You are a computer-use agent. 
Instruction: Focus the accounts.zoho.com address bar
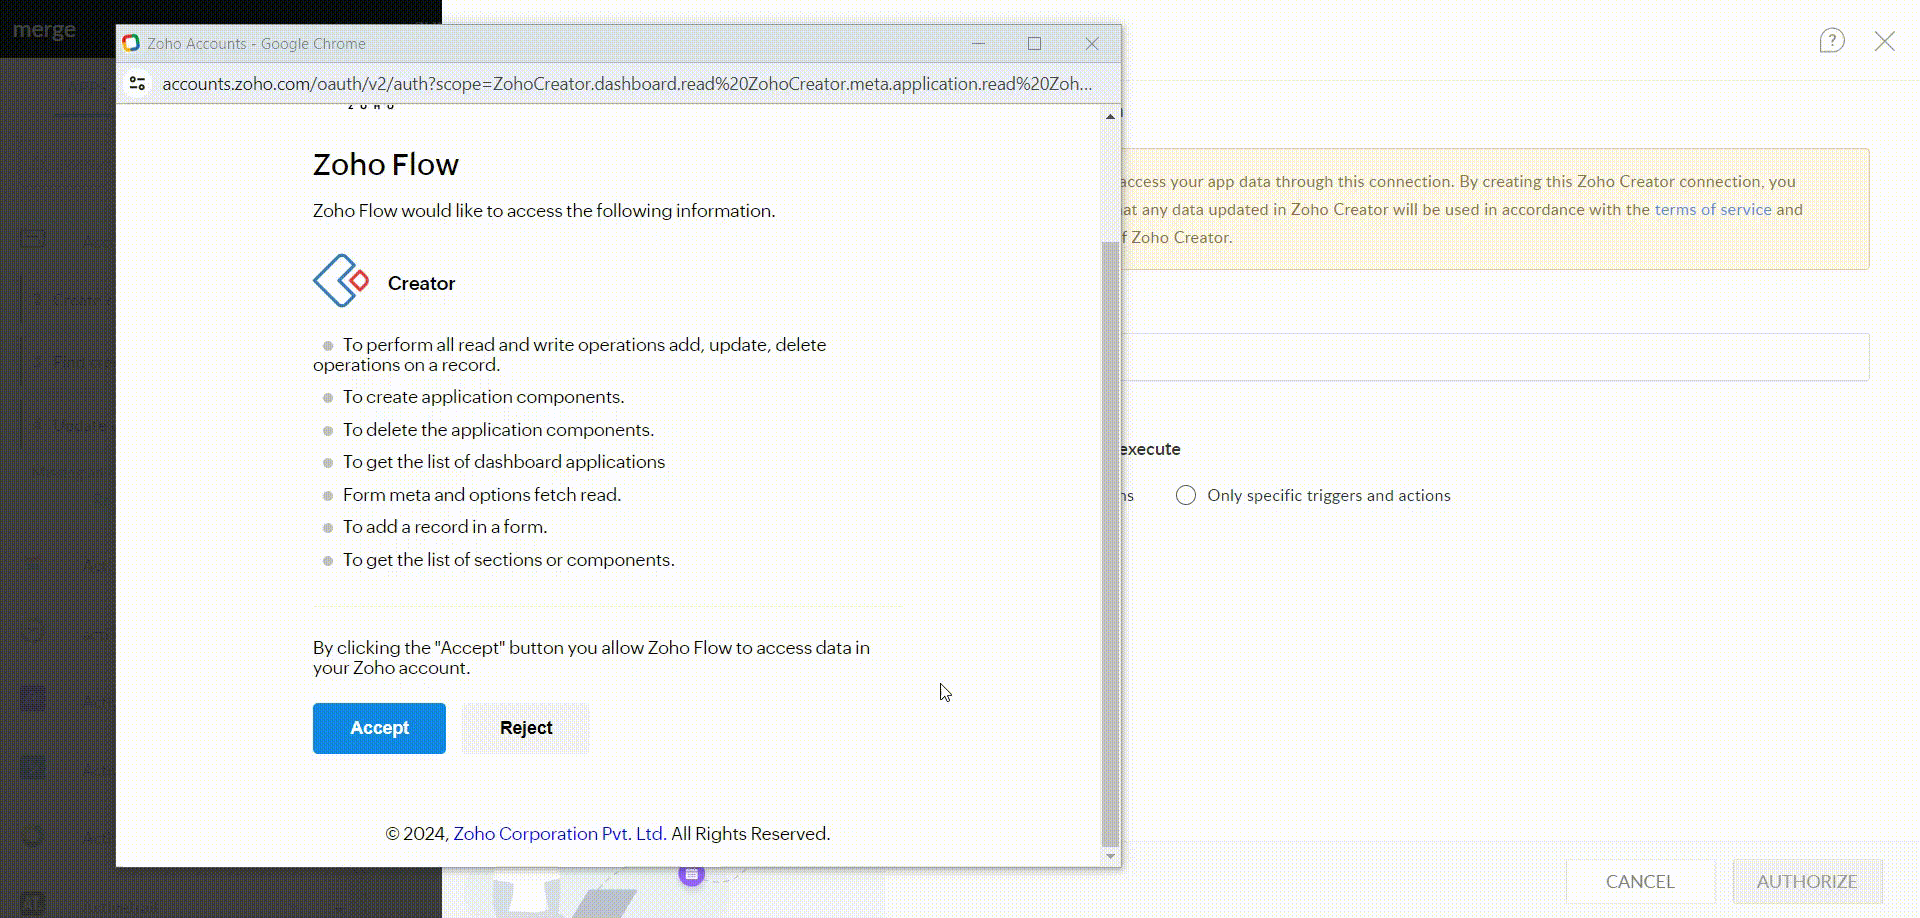point(626,84)
